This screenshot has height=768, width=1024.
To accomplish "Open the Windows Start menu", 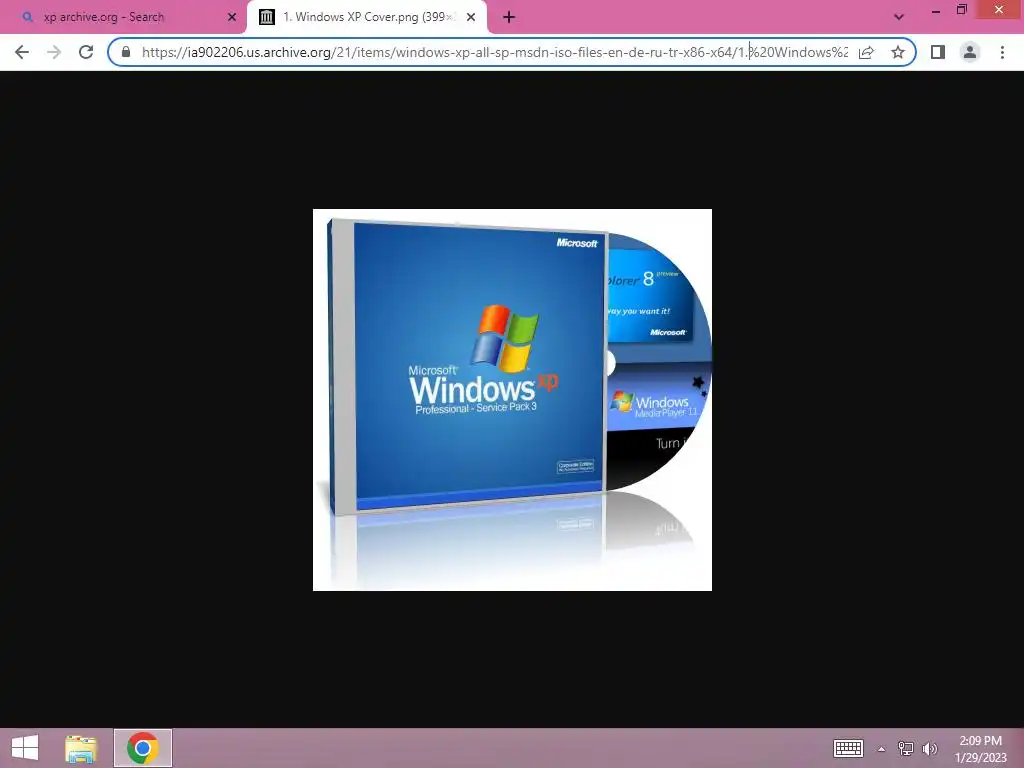I will point(25,748).
